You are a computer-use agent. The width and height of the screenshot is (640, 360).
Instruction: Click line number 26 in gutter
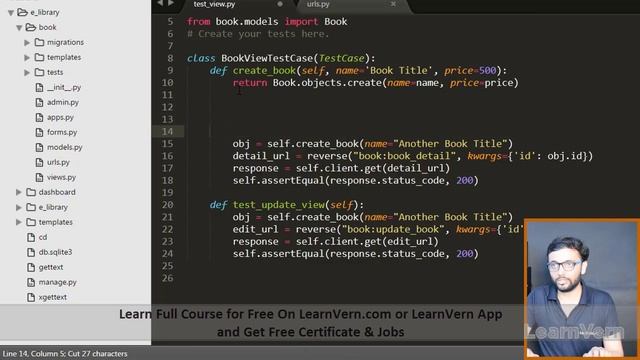point(167,278)
